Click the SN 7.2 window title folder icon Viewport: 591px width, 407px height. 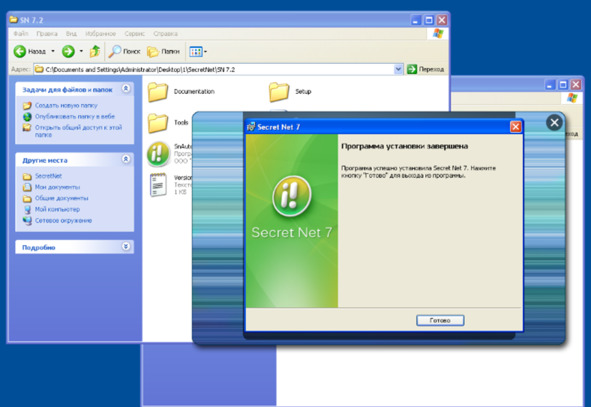point(14,20)
